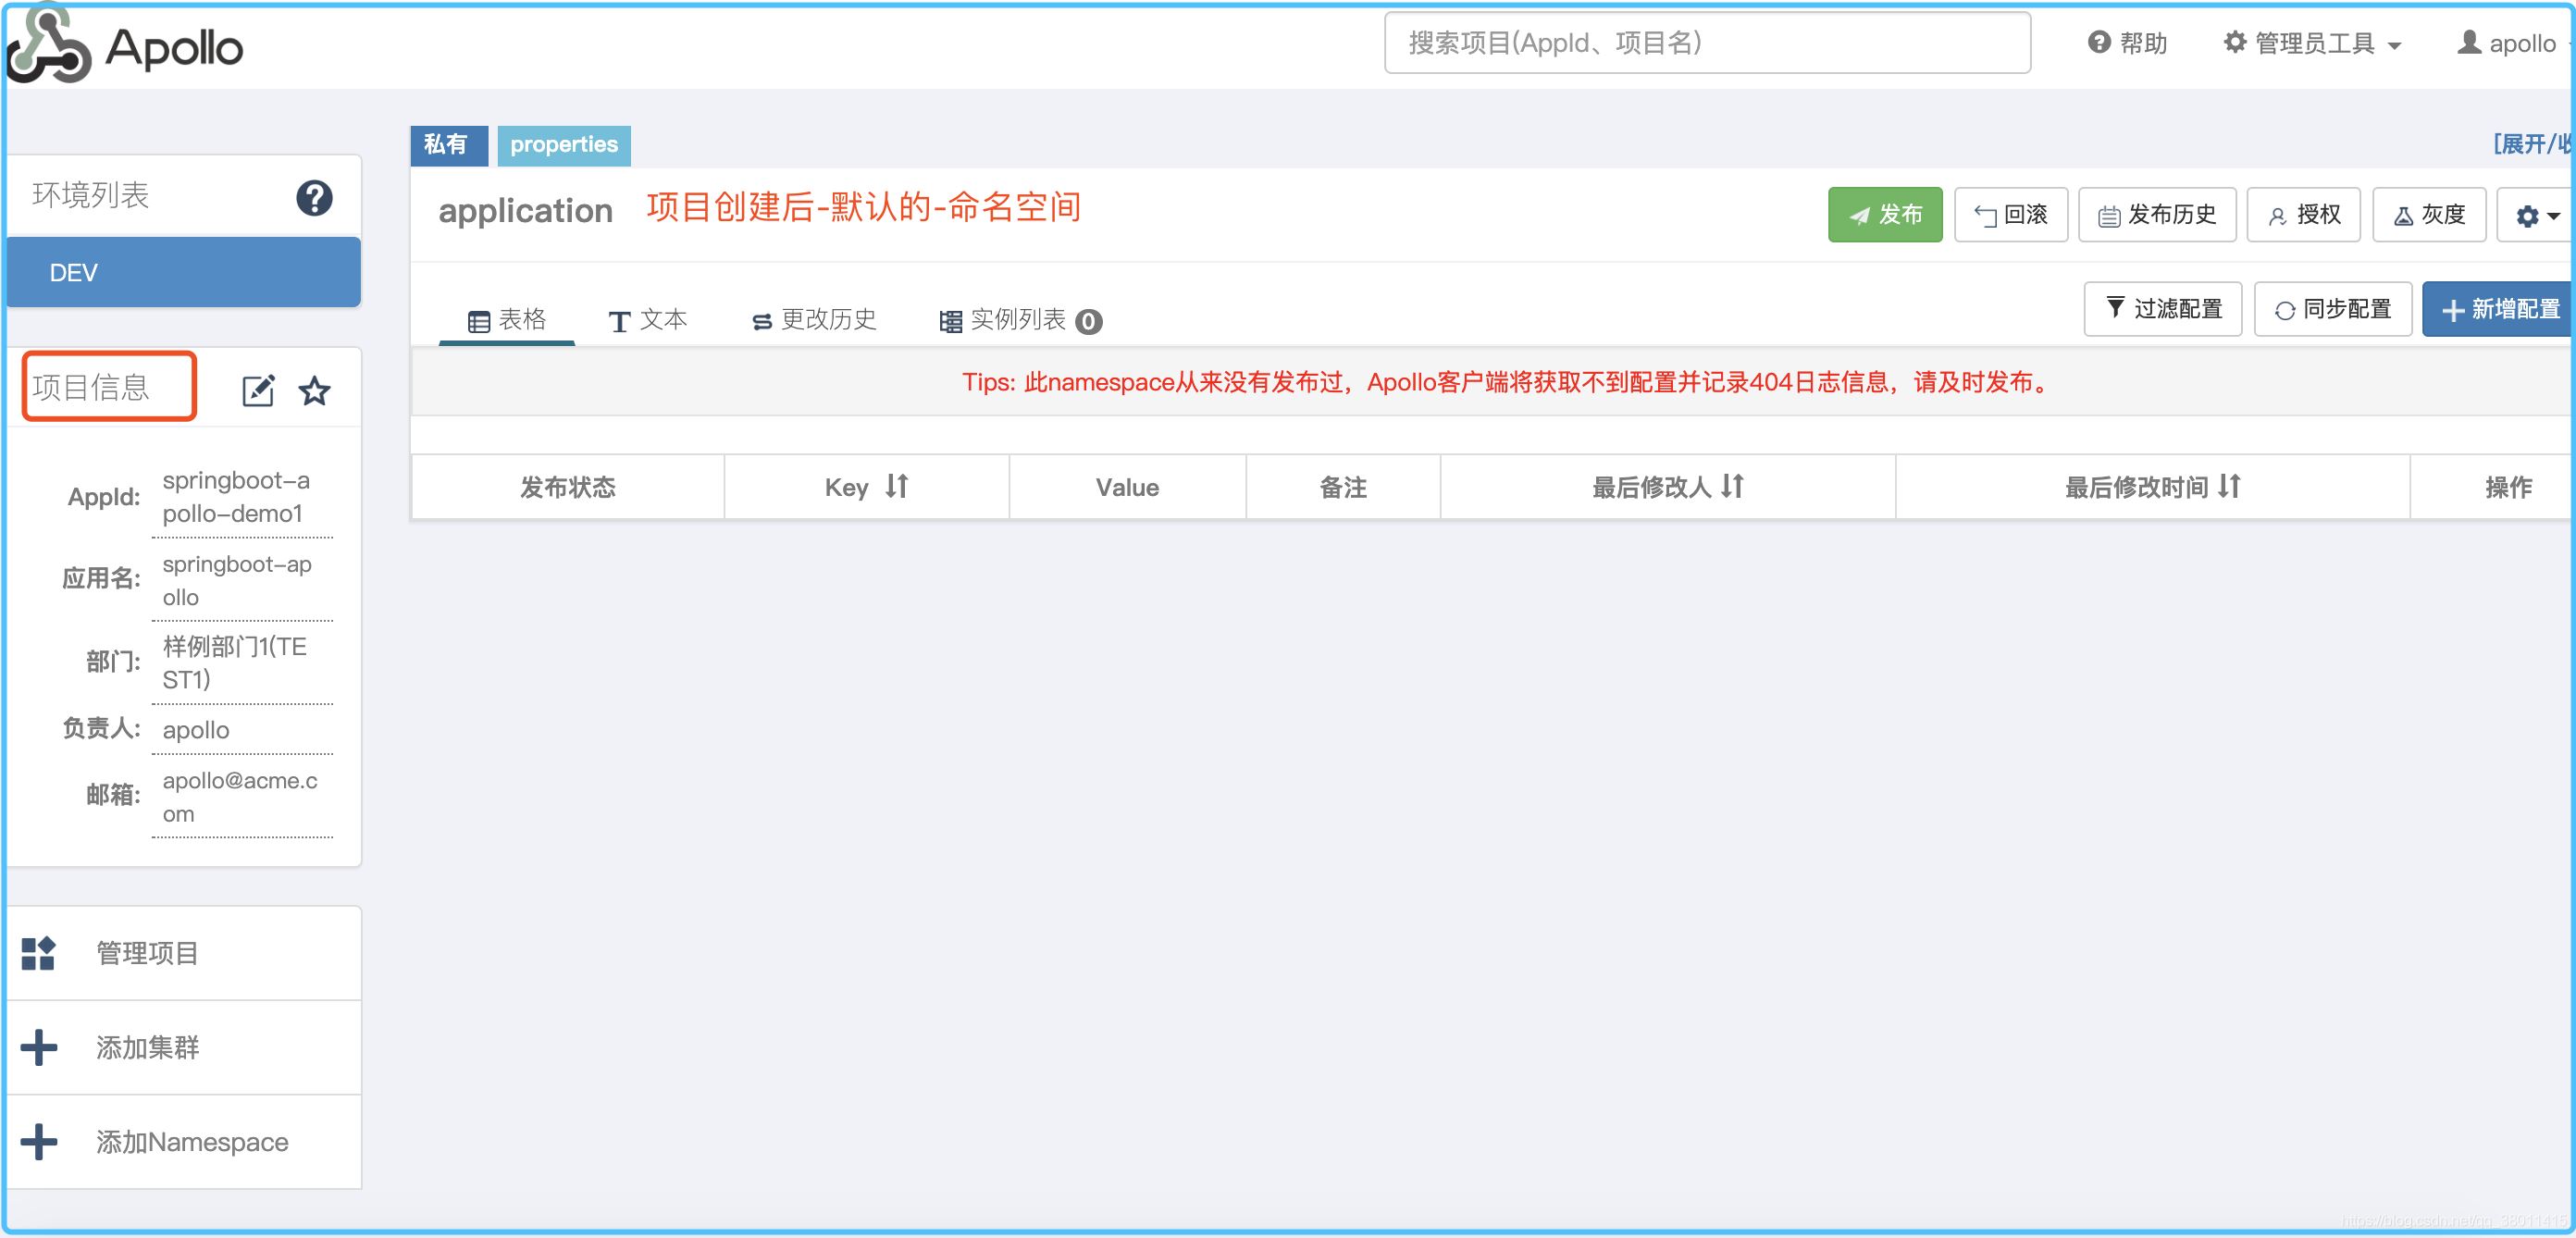Click the 邮箱 value apollo@acme.com
The width and height of the screenshot is (2576, 1238).
coord(240,797)
